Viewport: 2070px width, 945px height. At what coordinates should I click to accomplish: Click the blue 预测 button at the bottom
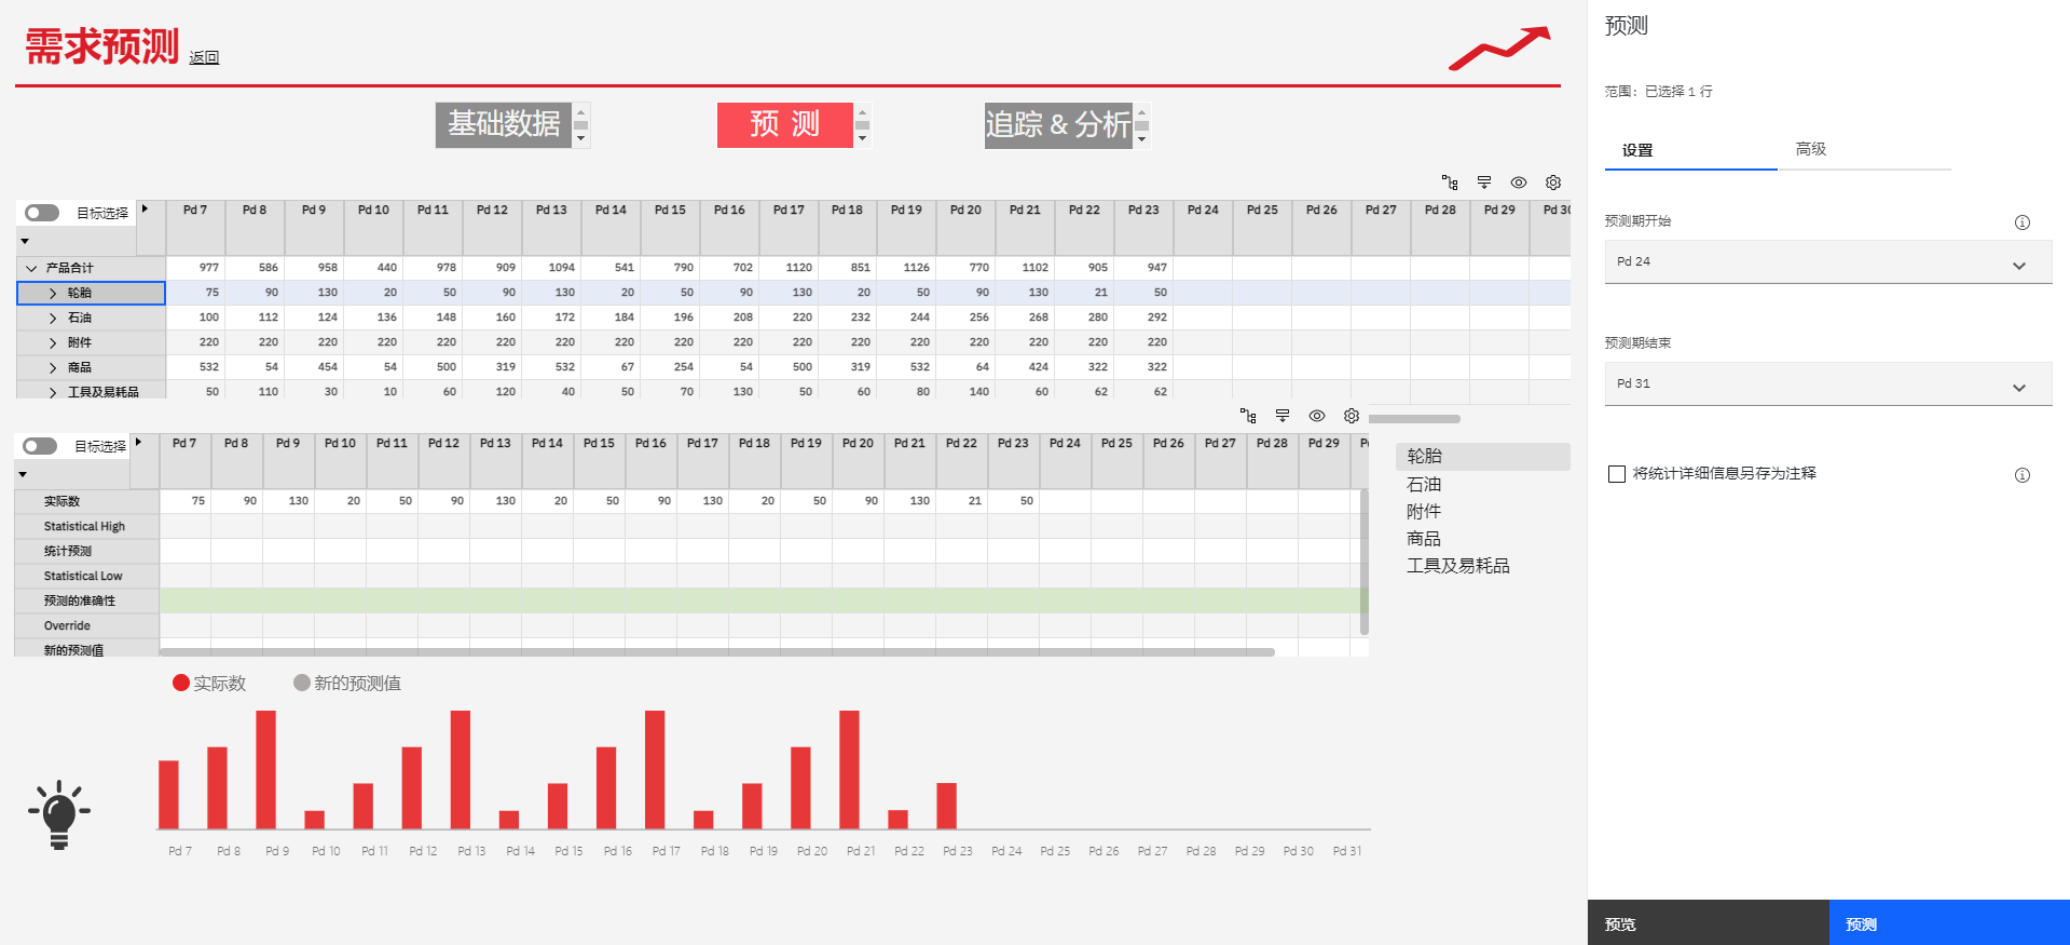click(1948, 923)
